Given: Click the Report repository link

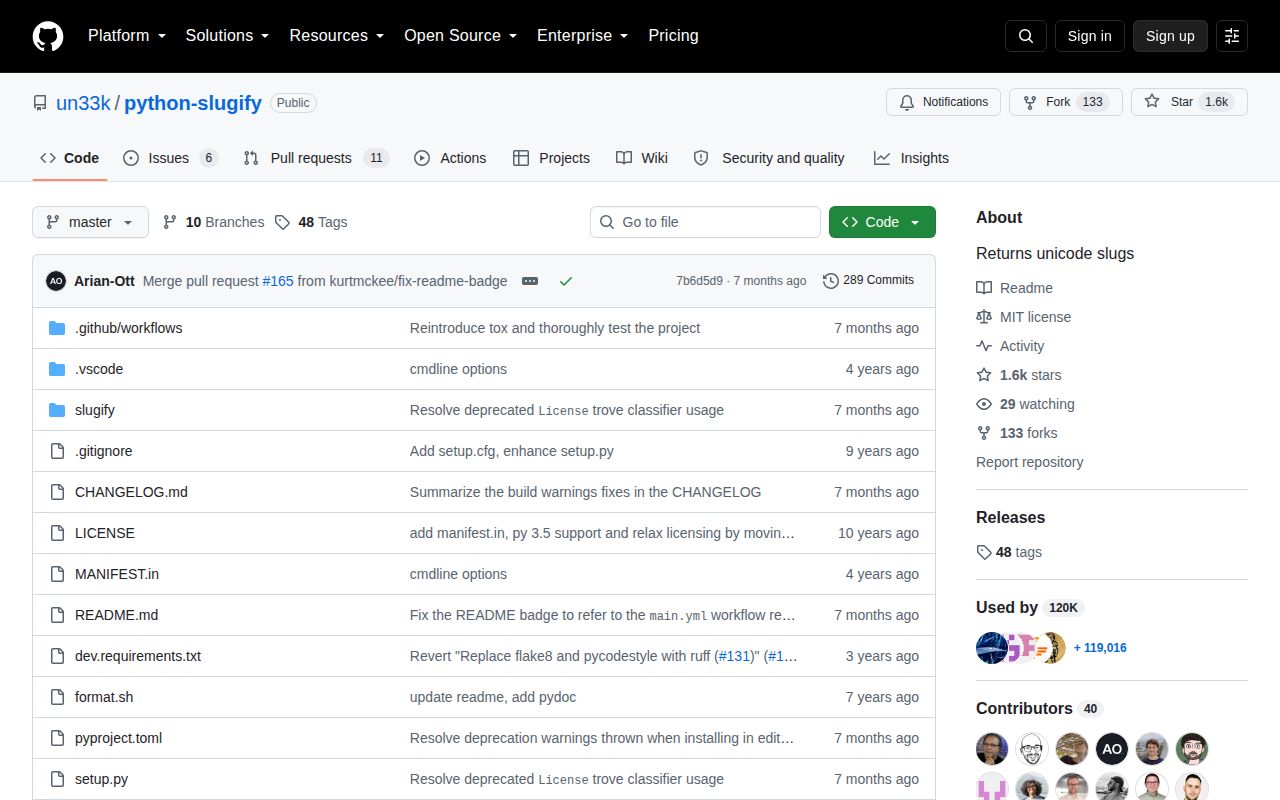Looking at the screenshot, I should click(1029, 462).
